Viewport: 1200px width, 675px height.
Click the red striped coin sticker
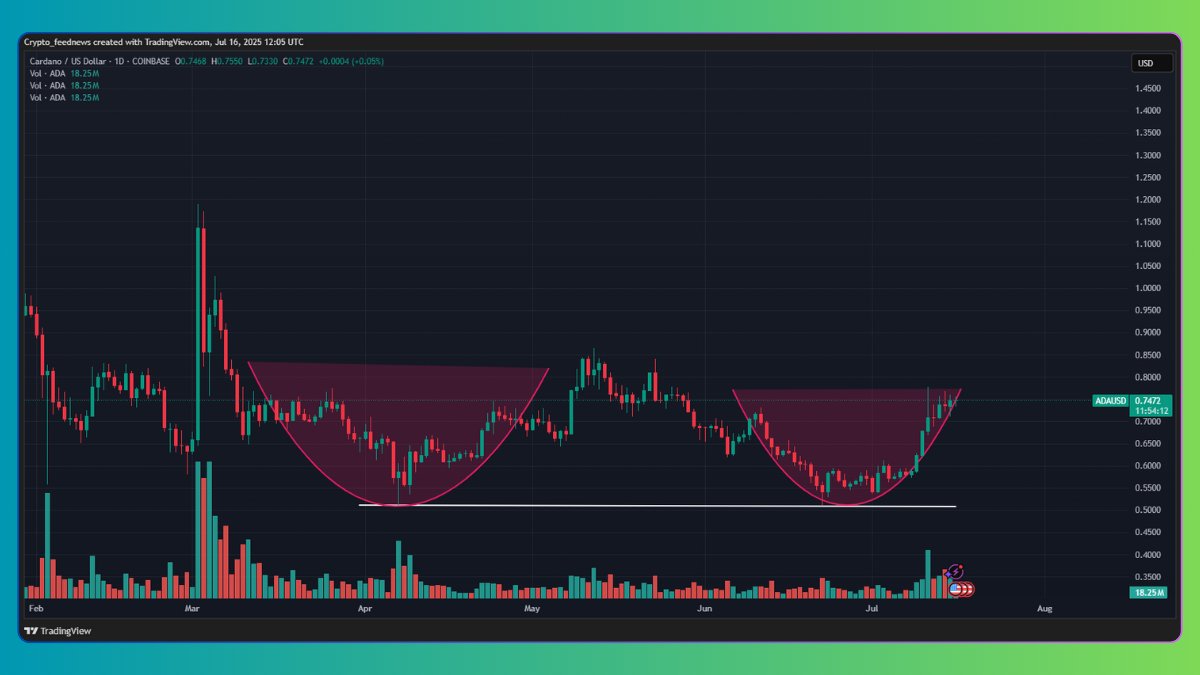[x=969, y=589]
